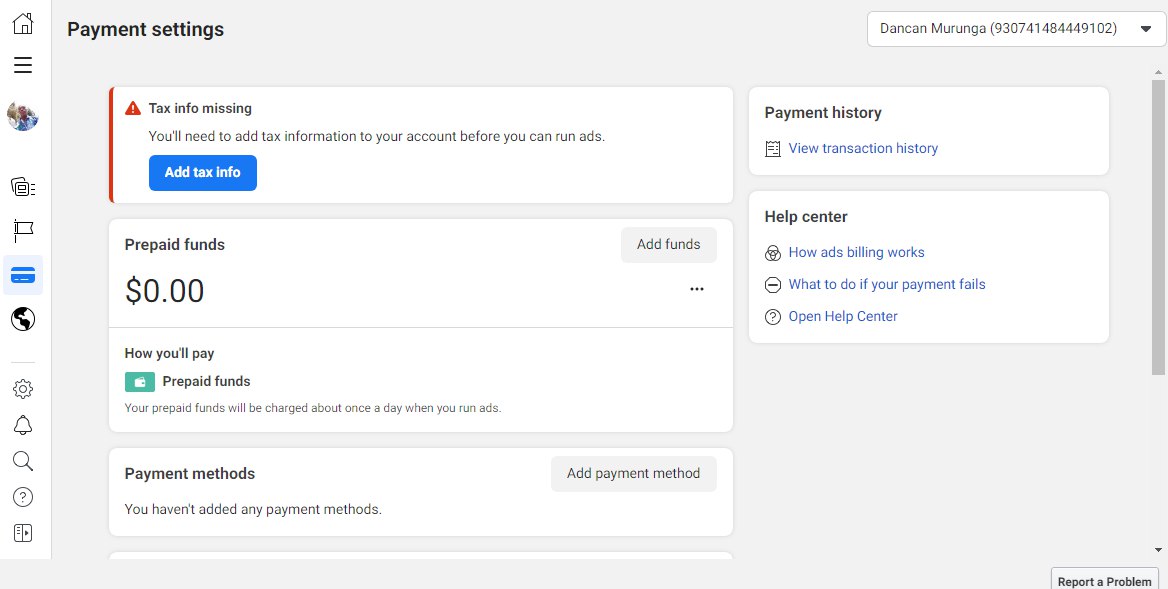This screenshot has height=589, width=1168.
Task: Open the help question mark icon
Action: point(23,497)
